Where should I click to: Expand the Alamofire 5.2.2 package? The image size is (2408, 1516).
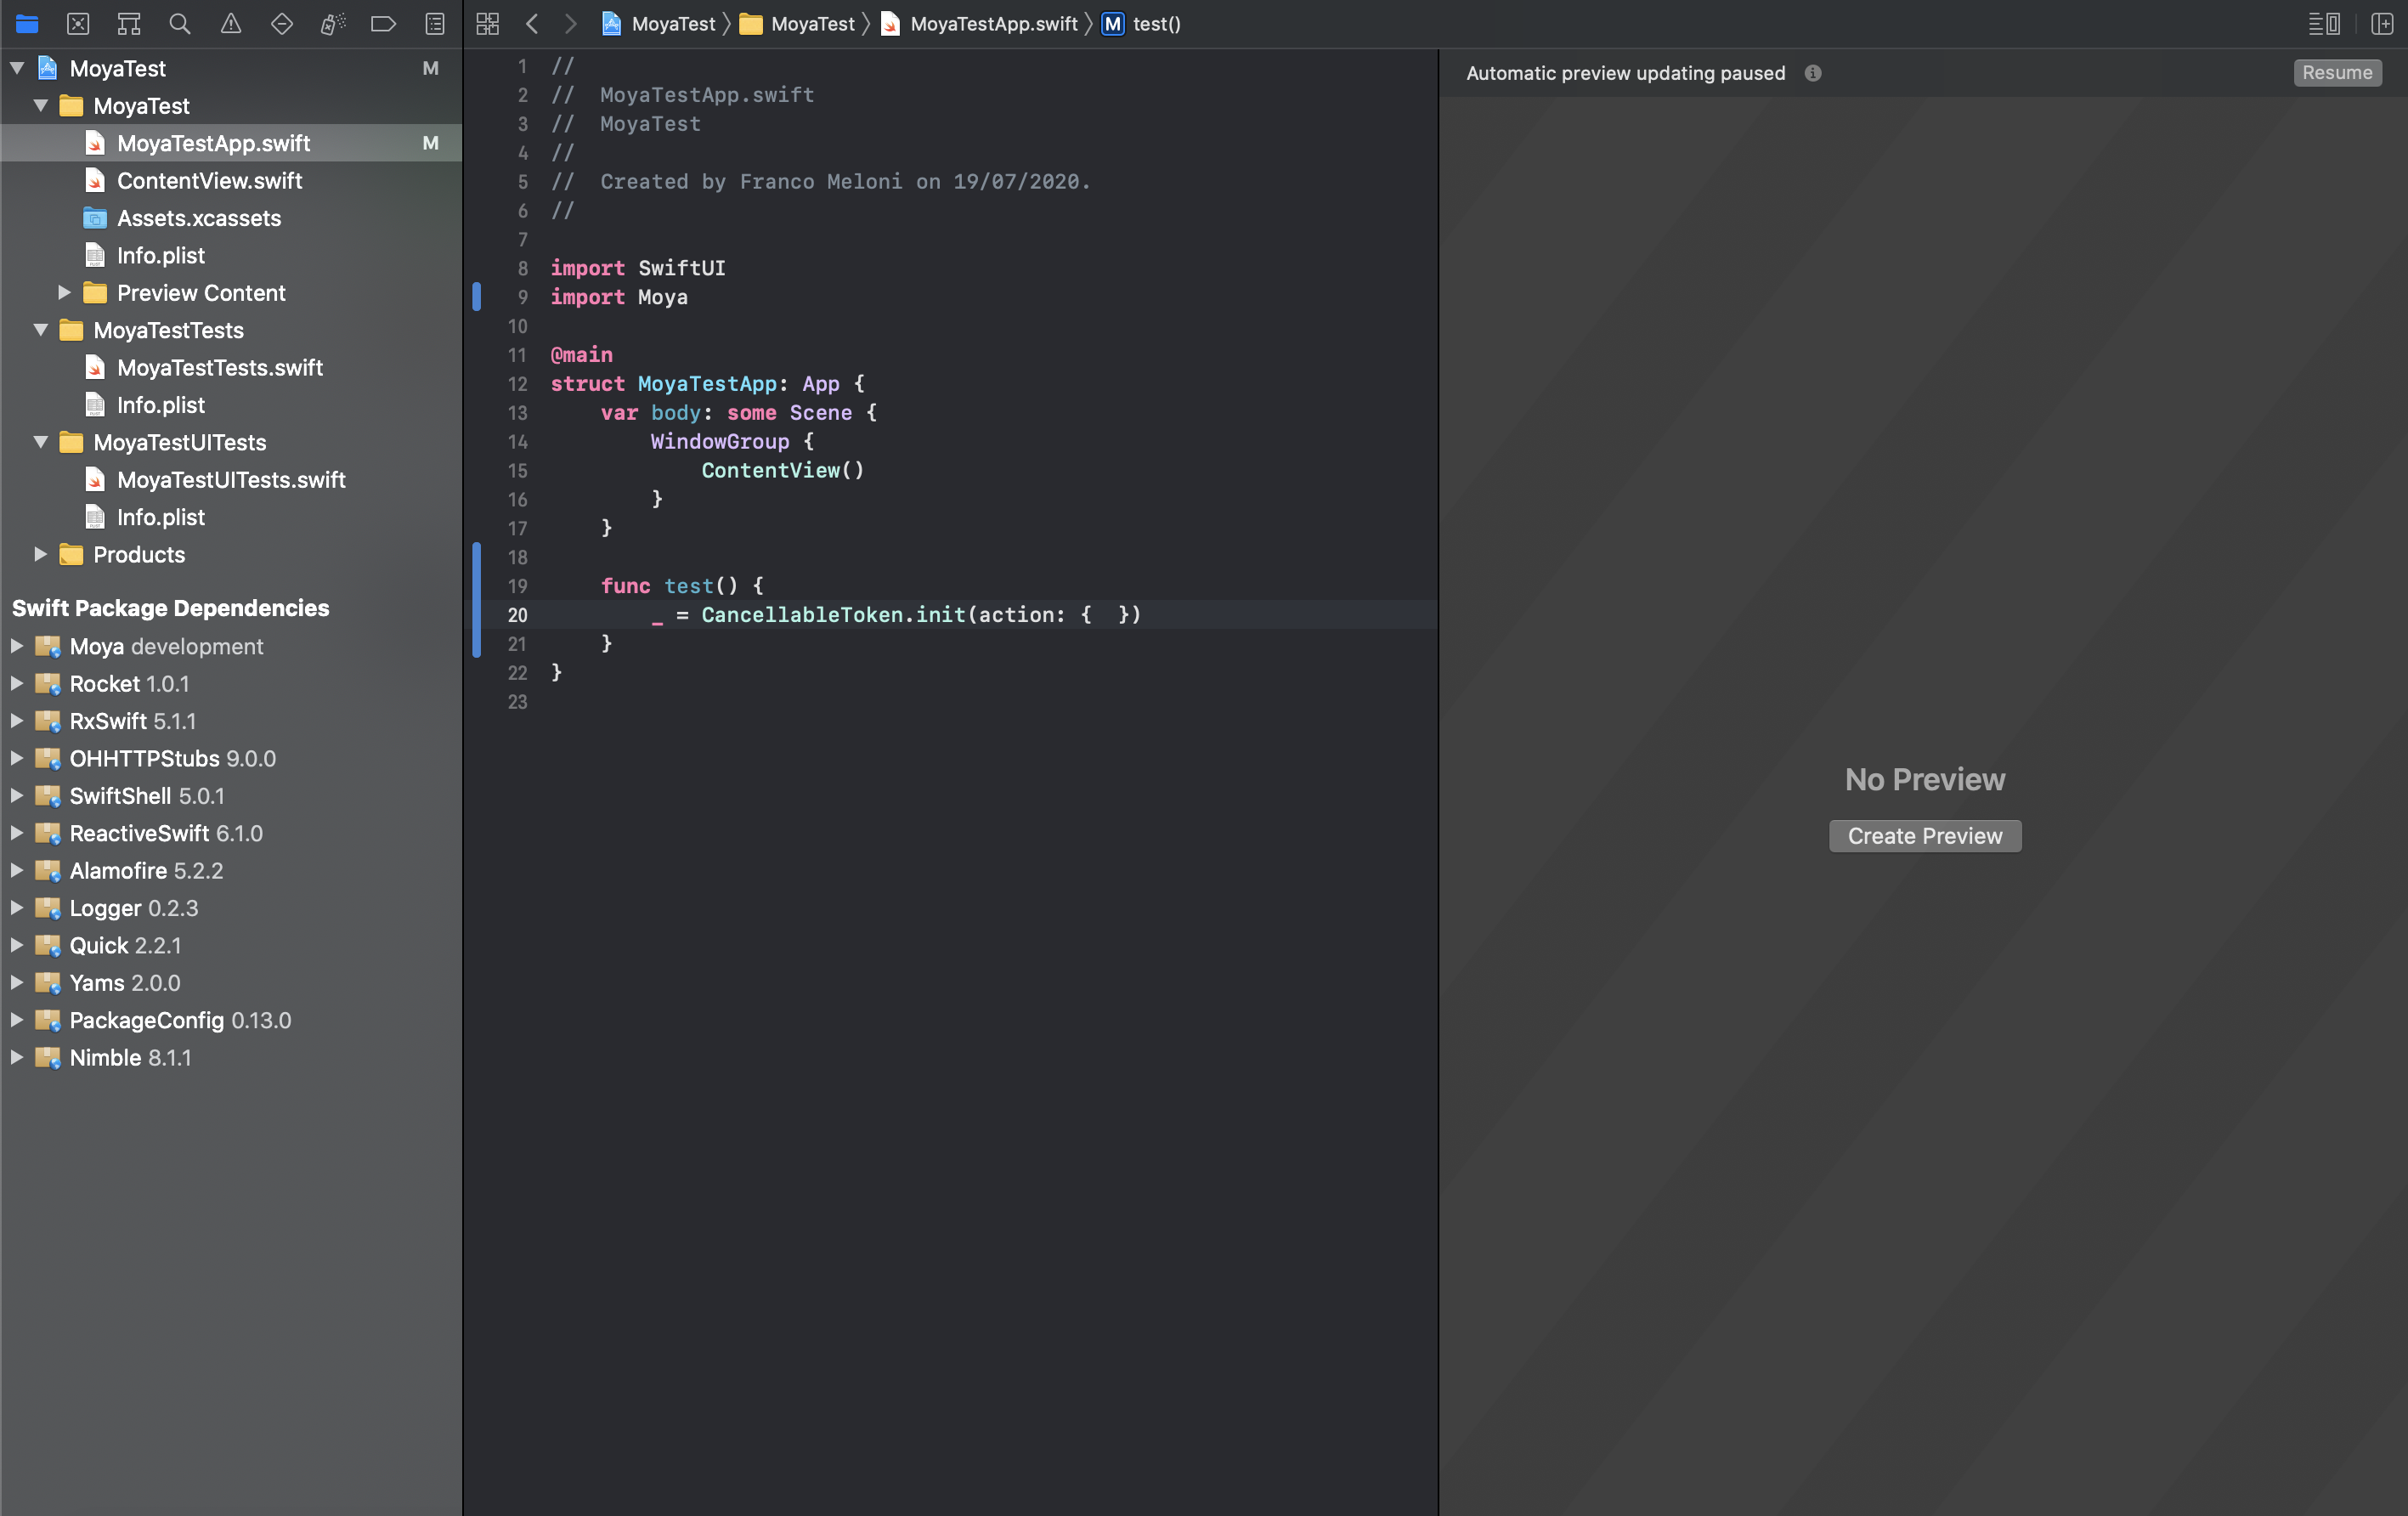(17, 871)
